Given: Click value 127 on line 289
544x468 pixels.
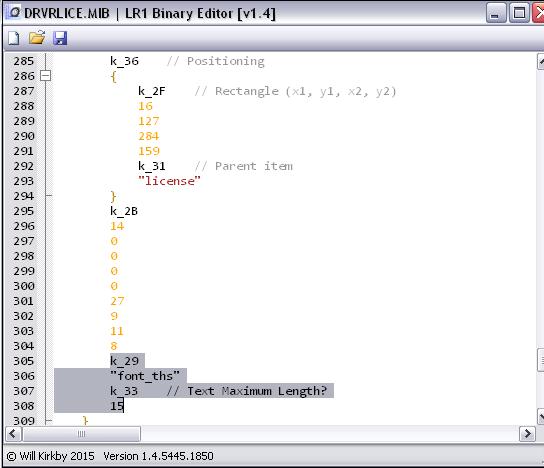Looking at the screenshot, I should point(148,121).
